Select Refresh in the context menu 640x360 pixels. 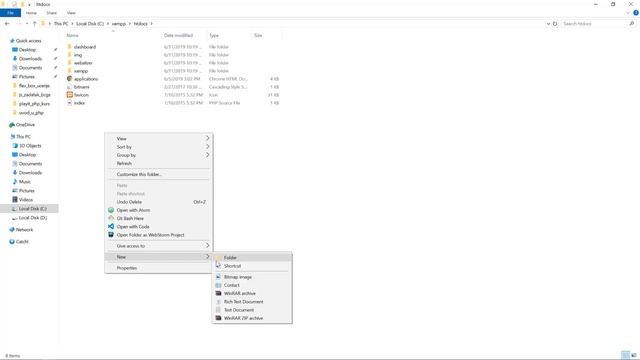coord(159,163)
